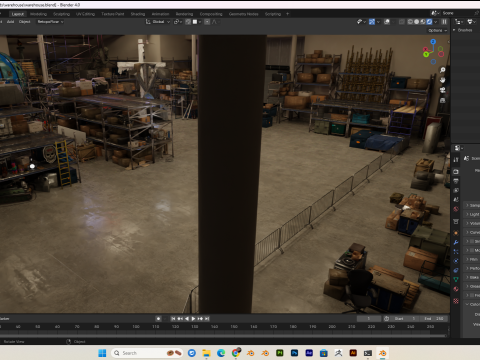Image resolution: width=480 pixels, height=360 pixels.
Task: Click the Start frame field
Action: tap(404, 319)
